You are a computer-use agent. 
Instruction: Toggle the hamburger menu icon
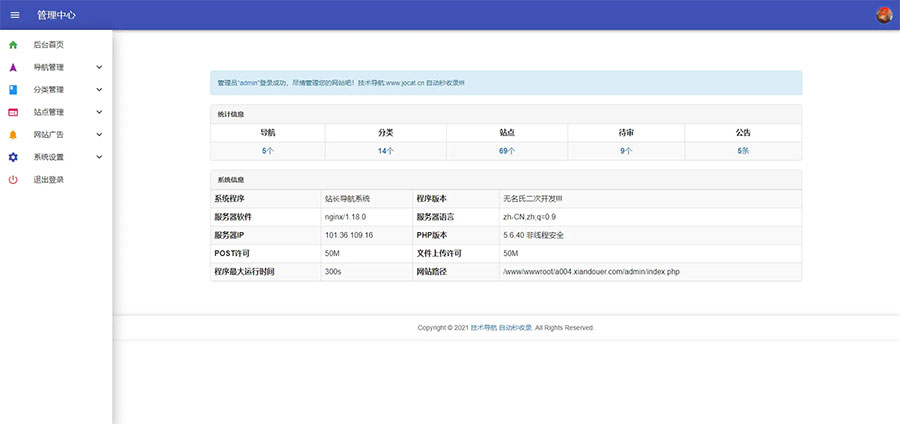click(x=15, y=15)
